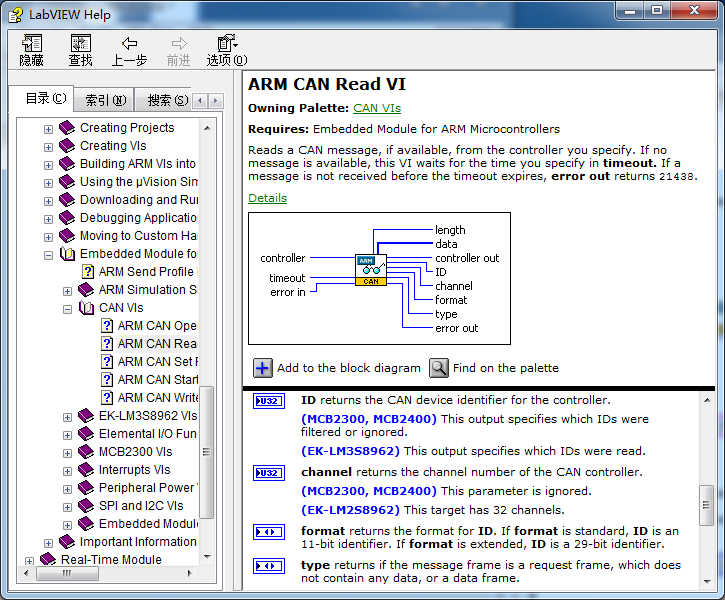725x600 pixels.
Task: Click the lower help pane scroll-down arrow
Action: point(707,582)
